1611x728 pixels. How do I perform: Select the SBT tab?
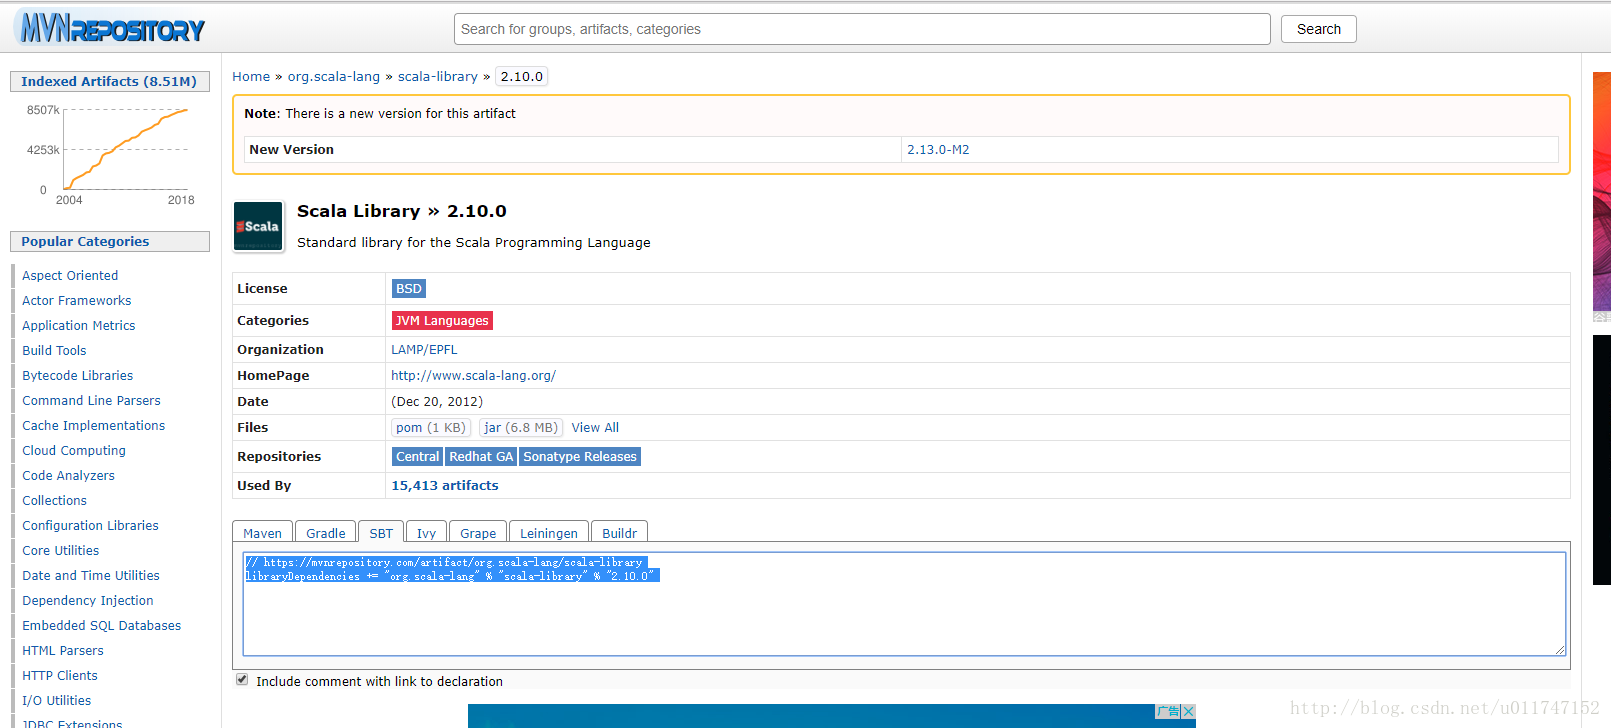click(x=381, y=533)
